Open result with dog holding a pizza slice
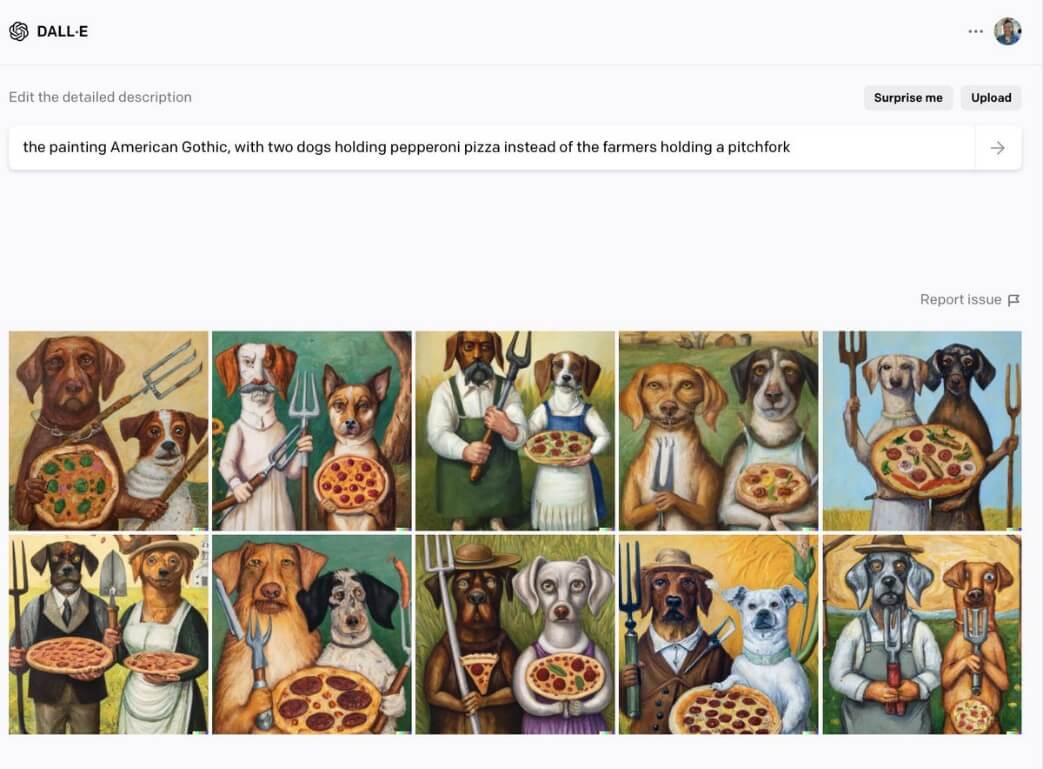This screenshot has width=1043, height=769. point(515,635)
